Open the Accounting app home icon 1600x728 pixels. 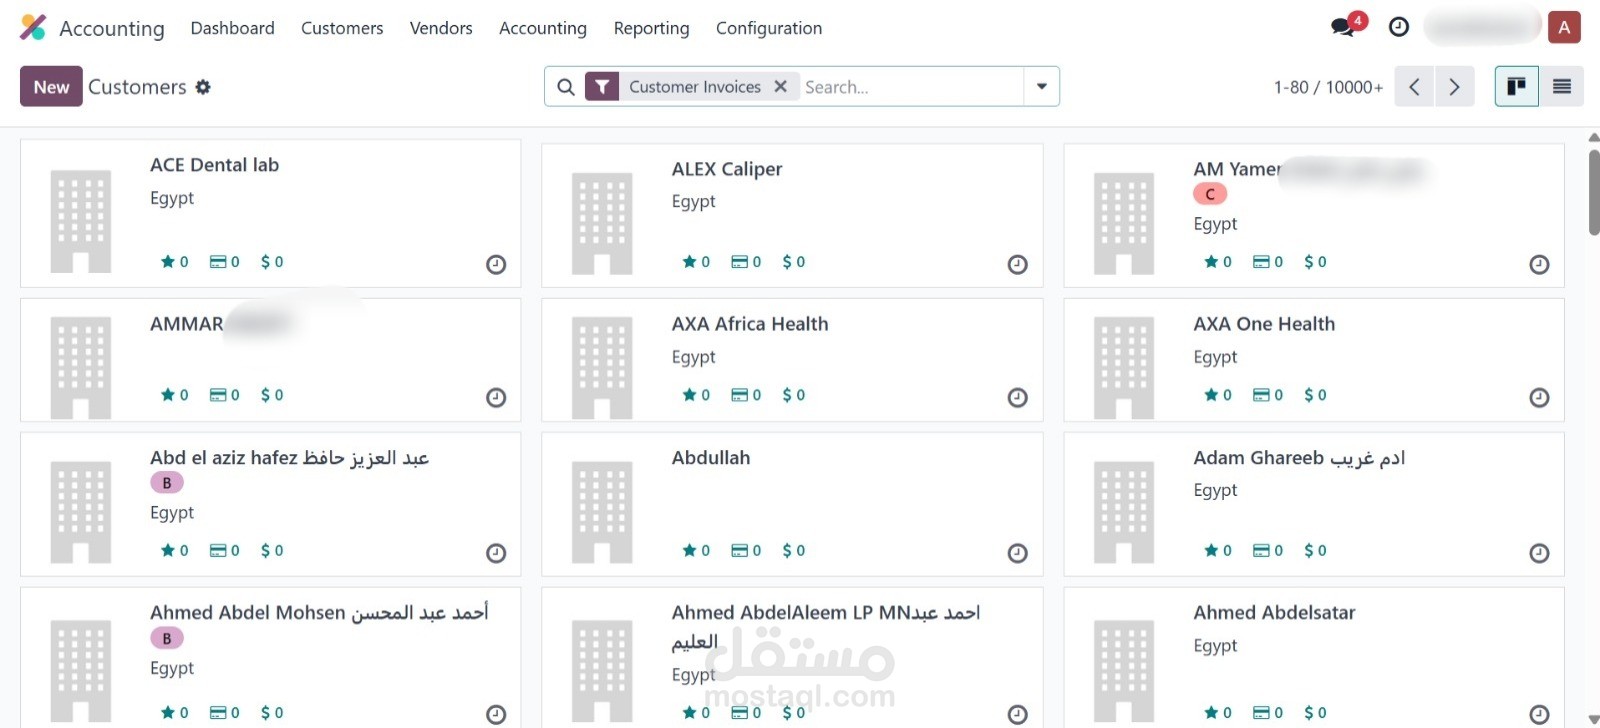[33, 27]
